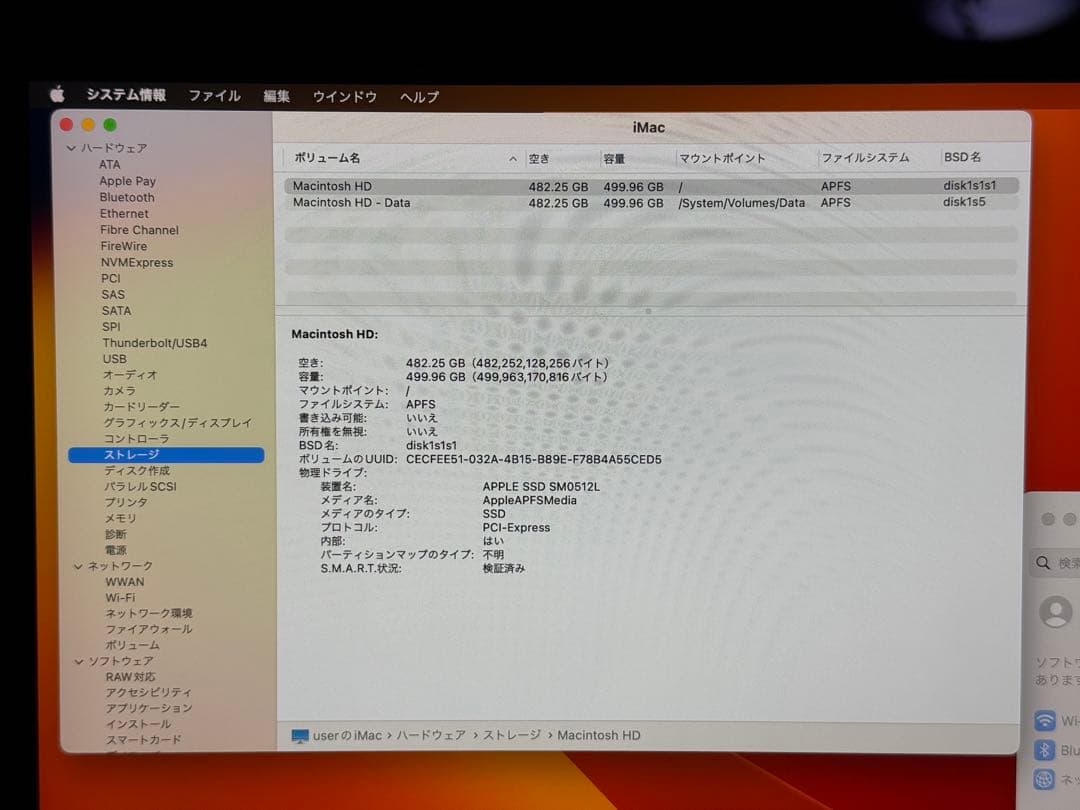The image size is (1080, 810).
Task: Click the network globe icon in Settings sidebar
Action: tap(1046, 779)
